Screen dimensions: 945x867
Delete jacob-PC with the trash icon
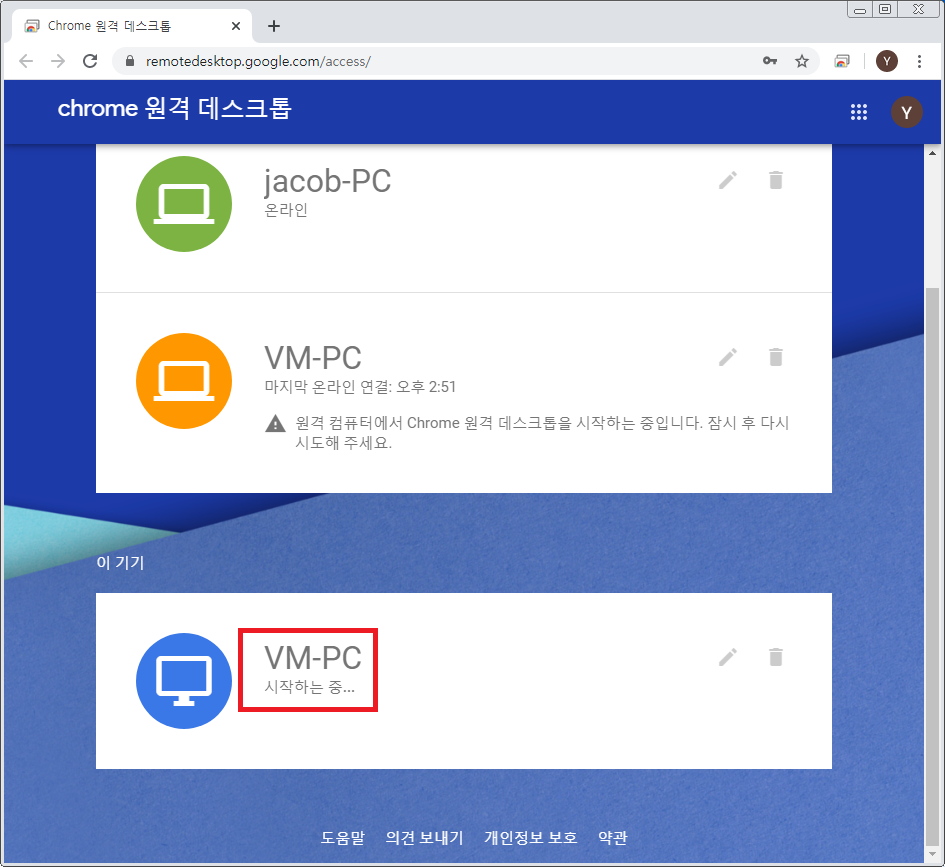coord(776,180)
